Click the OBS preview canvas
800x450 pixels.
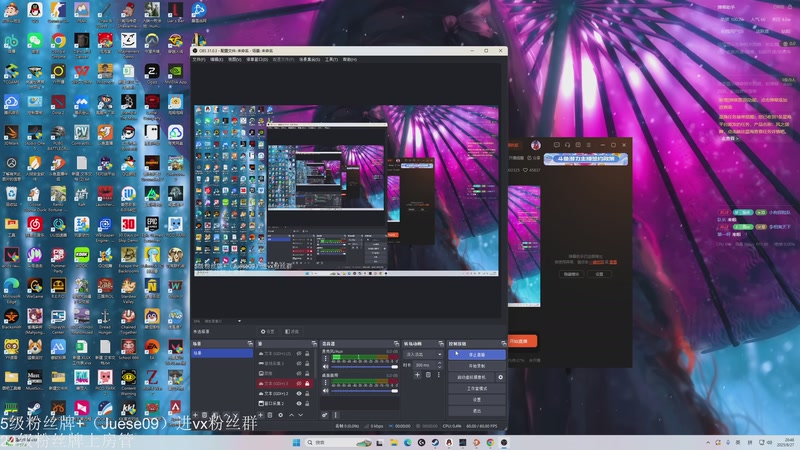click(x=346, y=191)
